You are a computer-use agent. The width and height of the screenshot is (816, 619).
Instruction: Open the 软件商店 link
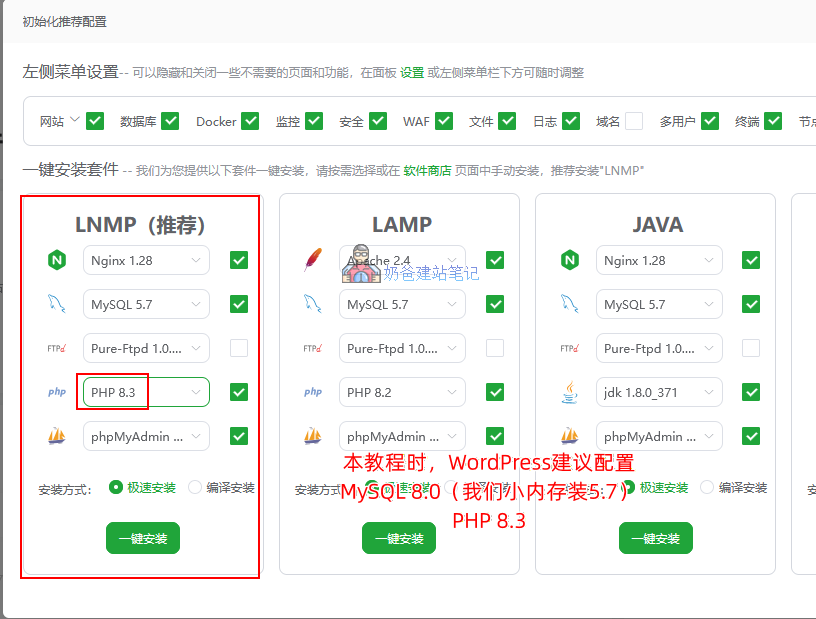[x=427, y=171]
